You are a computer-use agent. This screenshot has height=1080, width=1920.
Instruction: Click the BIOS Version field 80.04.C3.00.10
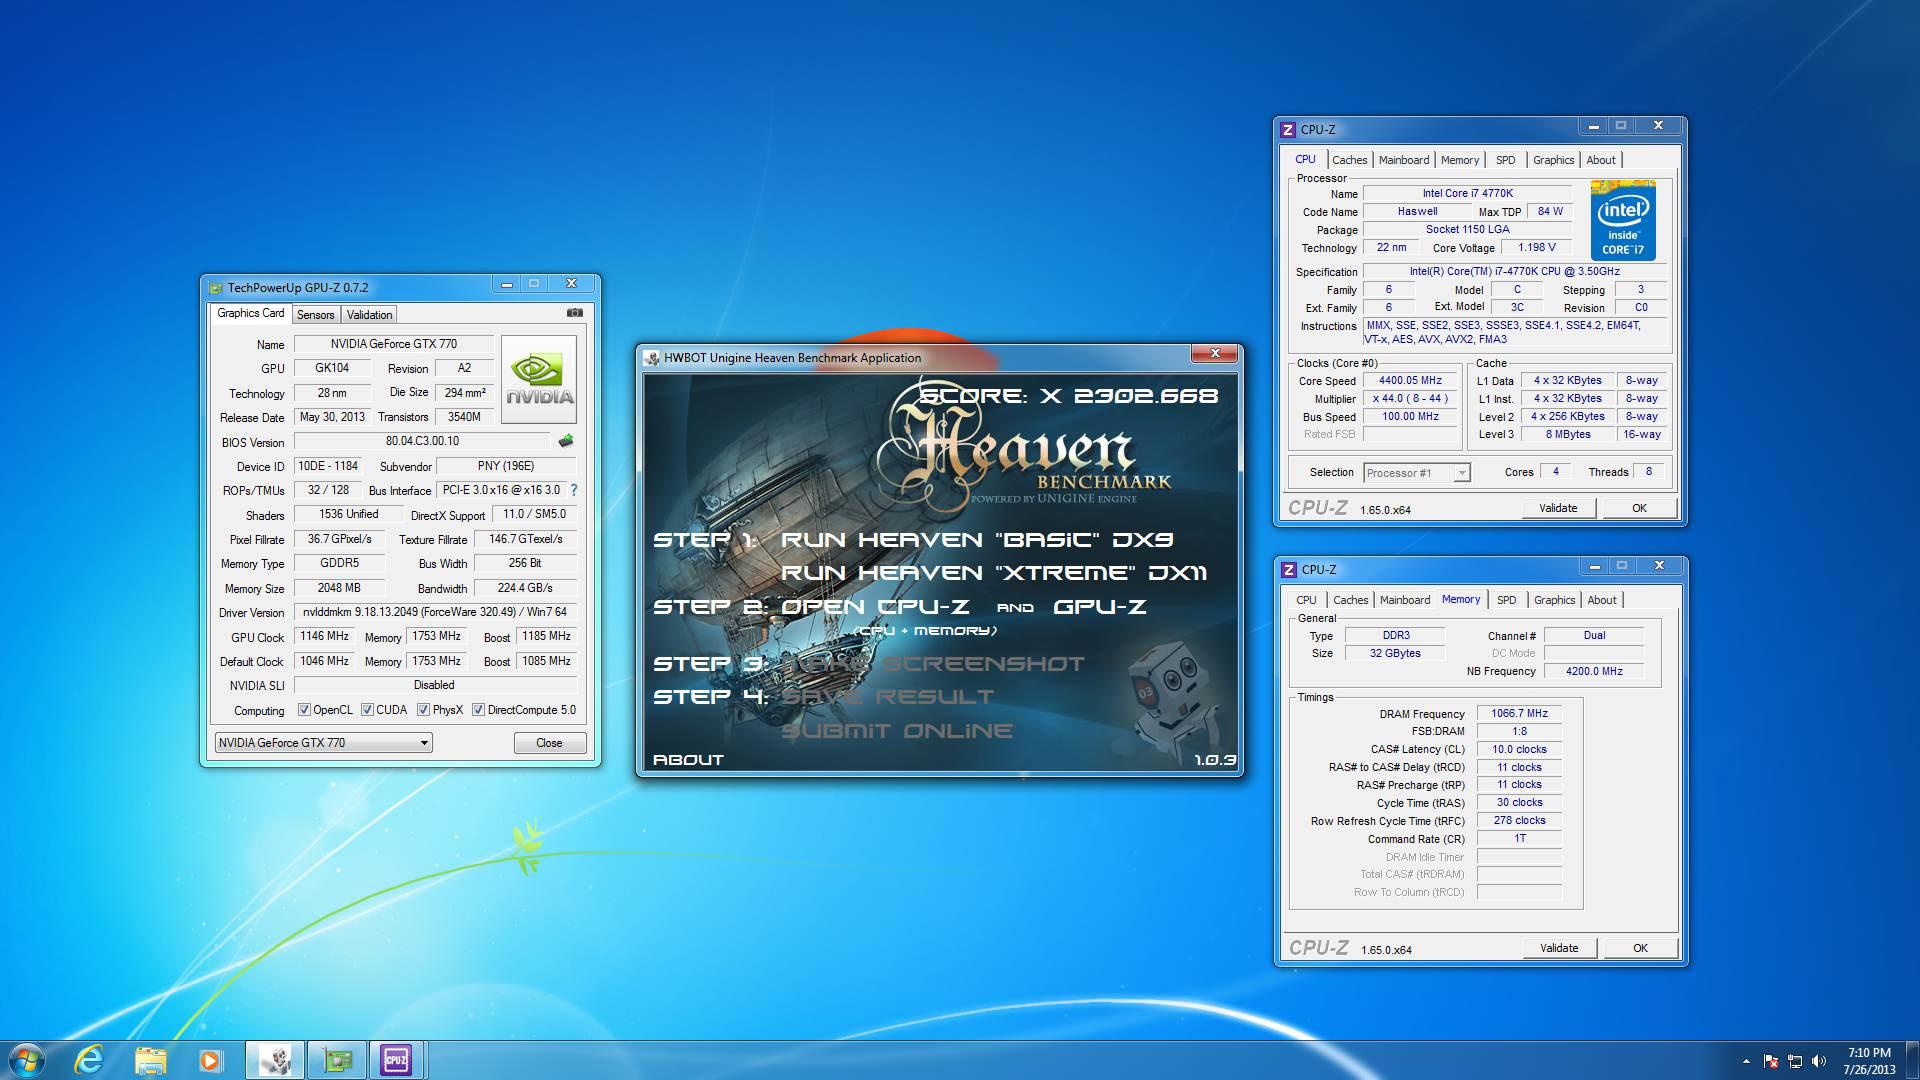point(422,441)
